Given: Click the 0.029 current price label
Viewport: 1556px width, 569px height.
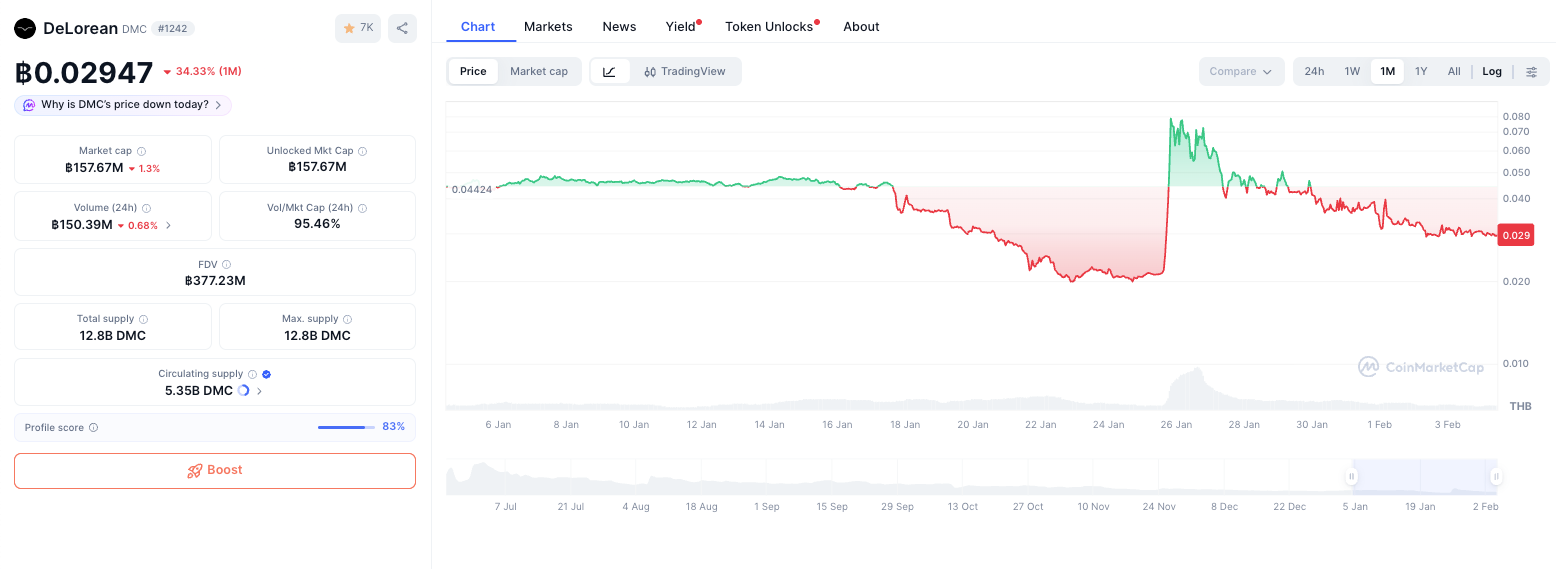Looking at the screenshot, I should click(1515, 235).
